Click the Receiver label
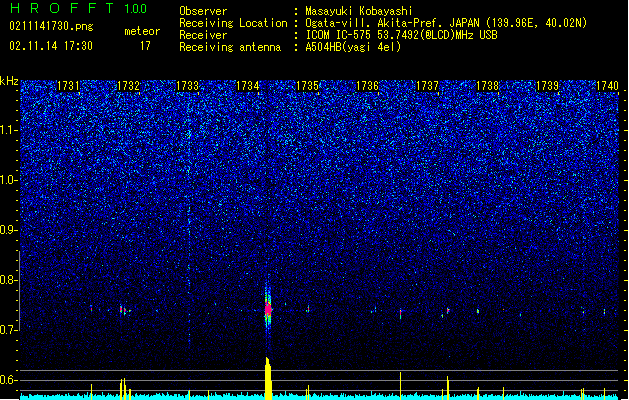 point(203,35)
